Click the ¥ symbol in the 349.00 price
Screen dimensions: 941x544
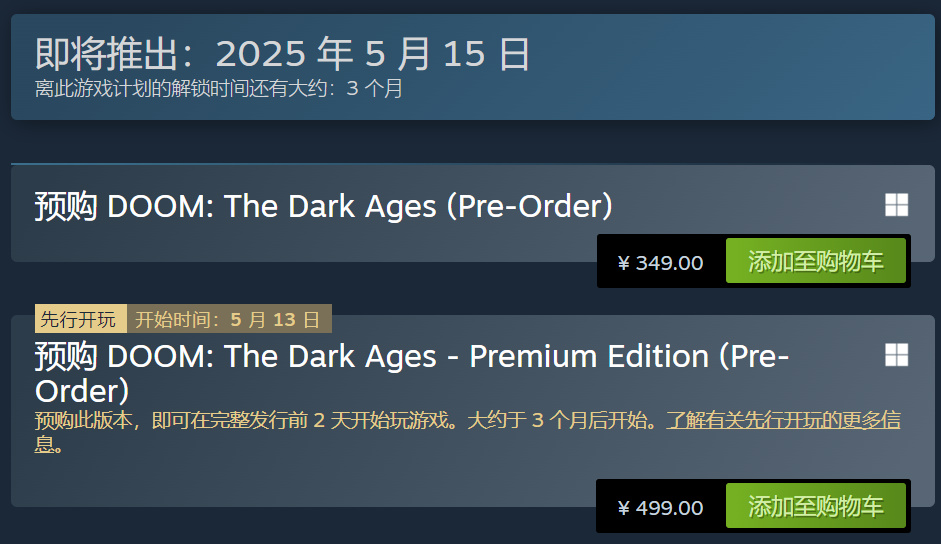coord(624,263)
